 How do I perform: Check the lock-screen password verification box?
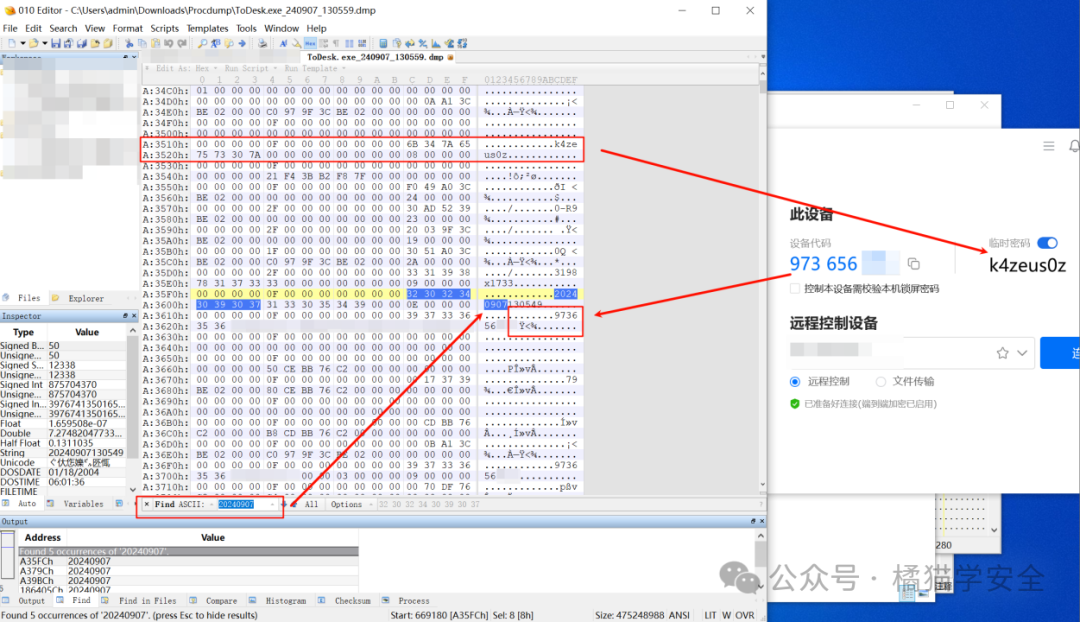click(x=796, y=289)
